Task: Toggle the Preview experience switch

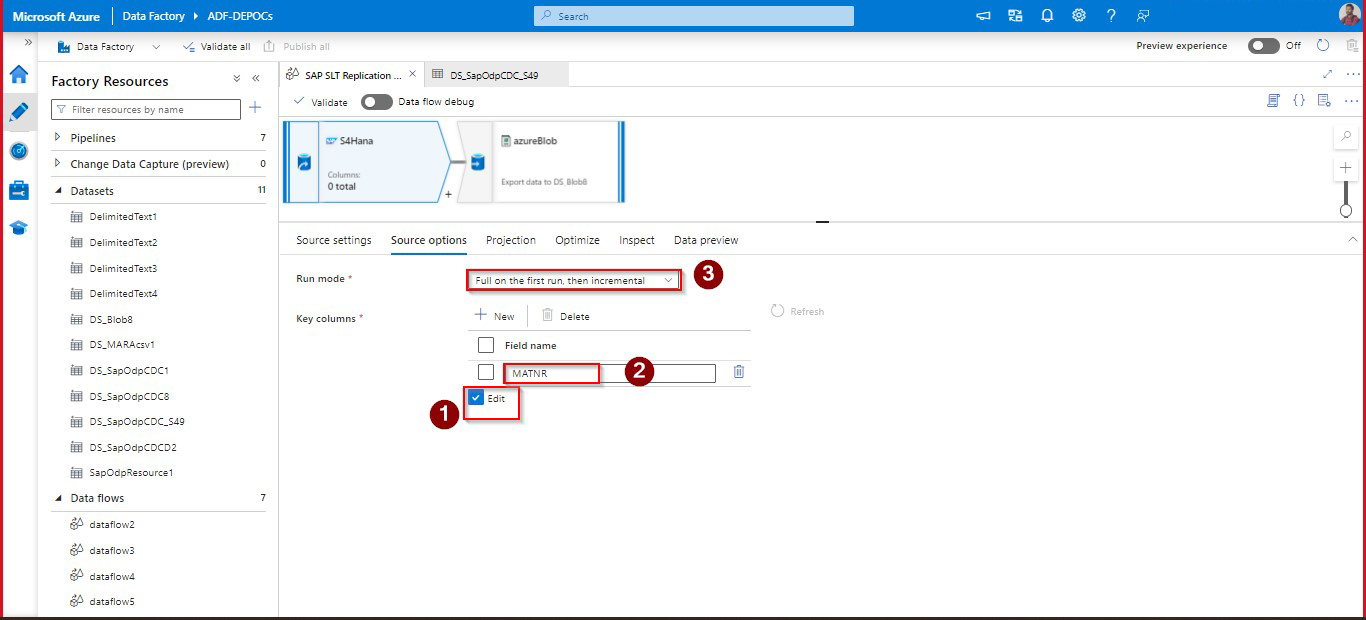Action: [1263, 46]
